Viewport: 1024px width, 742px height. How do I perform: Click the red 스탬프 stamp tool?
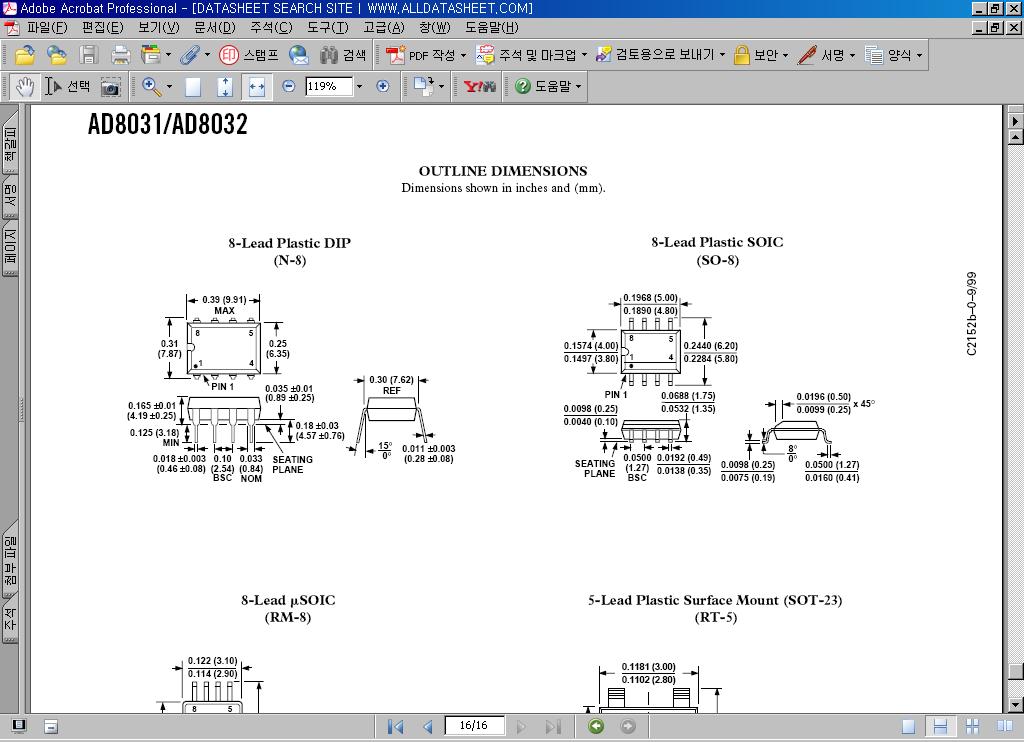tap(248, 55)
